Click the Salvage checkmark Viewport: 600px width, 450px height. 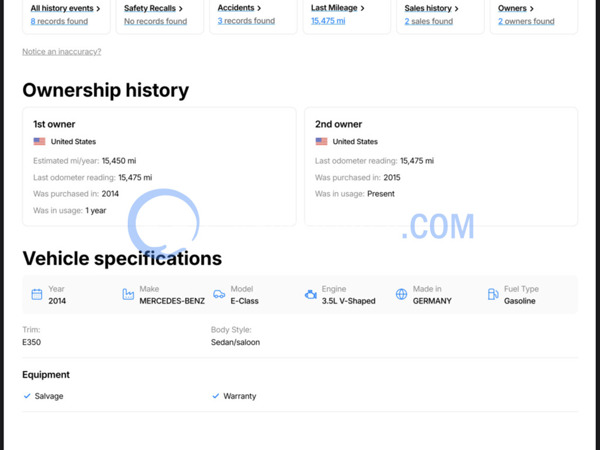click(27, 396)
